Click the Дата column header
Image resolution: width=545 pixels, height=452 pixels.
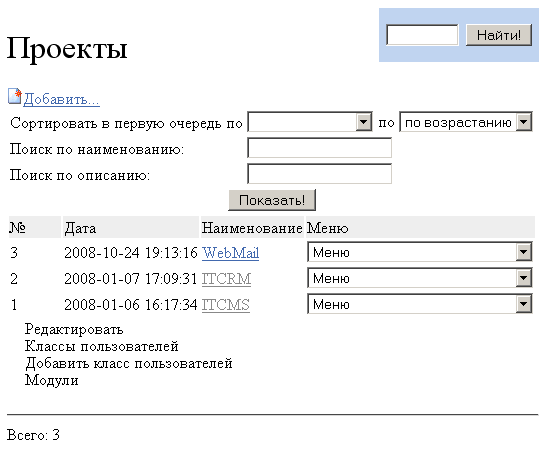(x=80, y=228)
